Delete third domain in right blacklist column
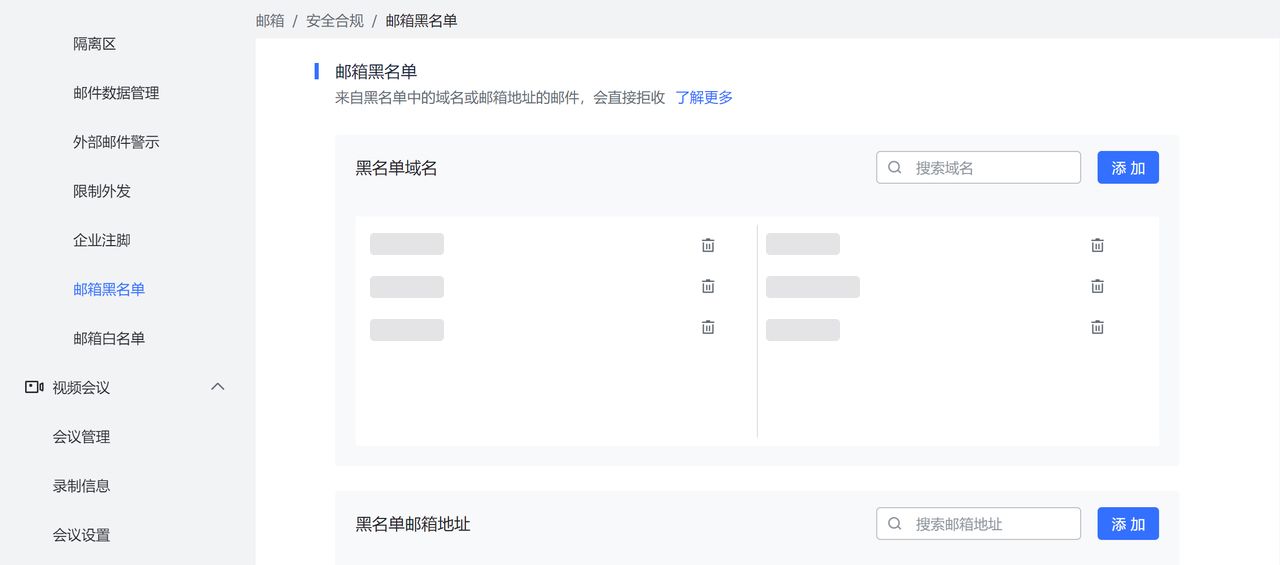This screenshot has height=565, width=1280. tap(1097, 327)
